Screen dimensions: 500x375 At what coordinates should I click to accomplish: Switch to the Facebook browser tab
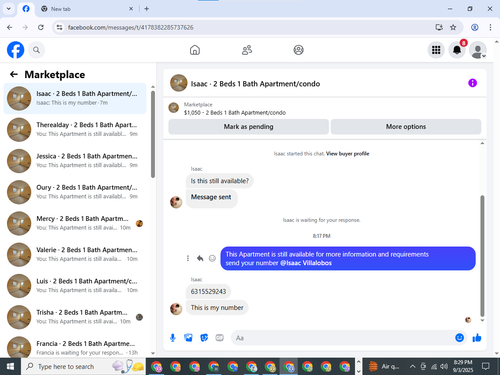tap(26, 9)
